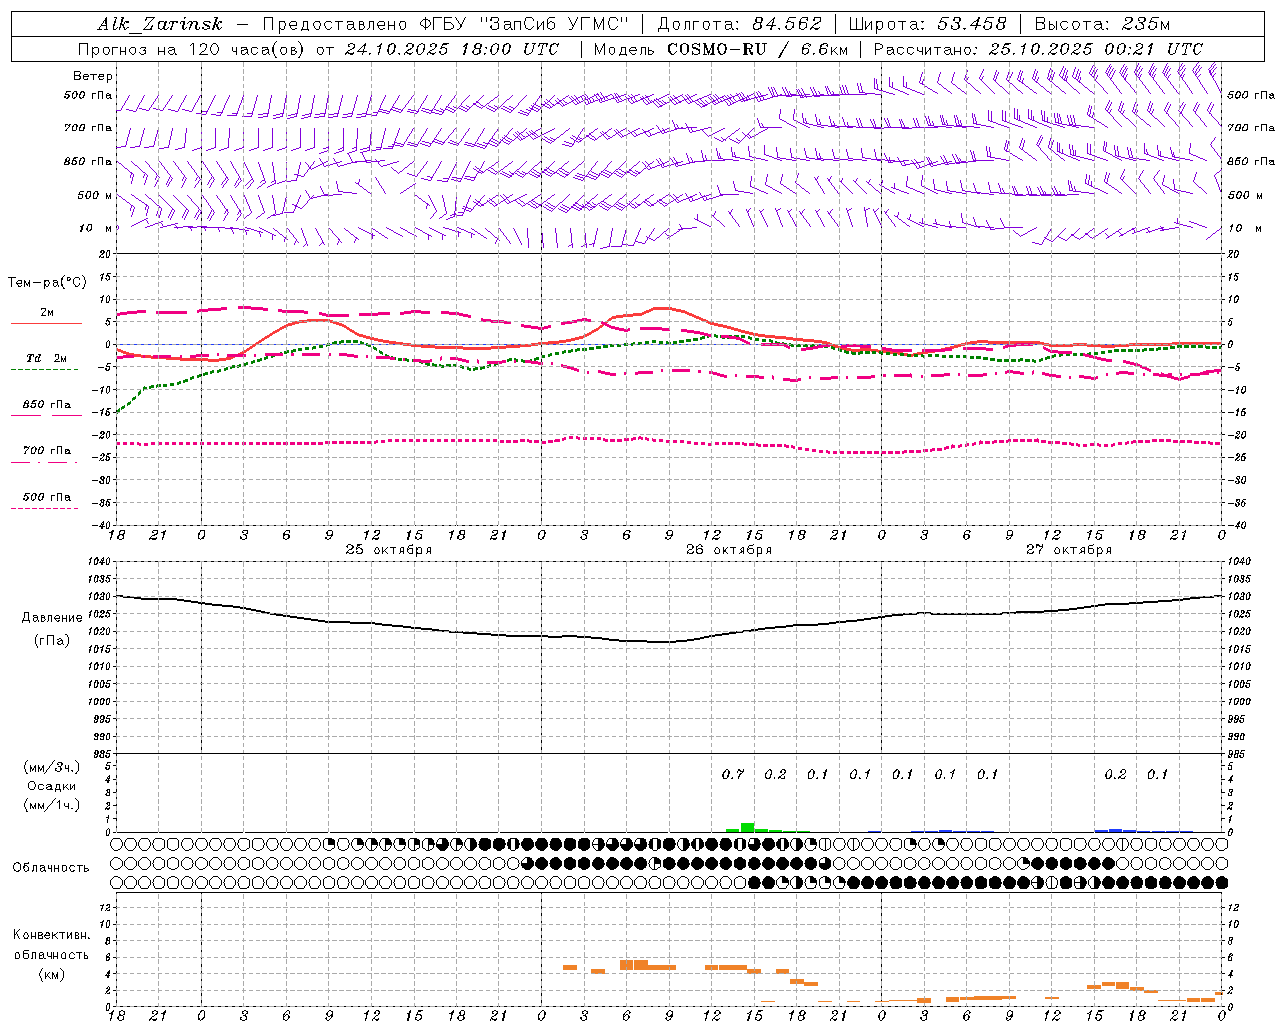Screen dimensions: 1280x1024
Task: Click the "Давление" pressure panel label
Action: [x=52, y=618]
